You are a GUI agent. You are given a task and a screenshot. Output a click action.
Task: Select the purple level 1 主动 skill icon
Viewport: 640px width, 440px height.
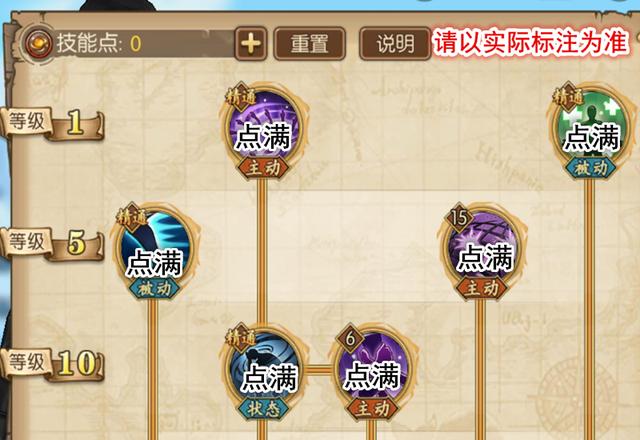[264, 126]
